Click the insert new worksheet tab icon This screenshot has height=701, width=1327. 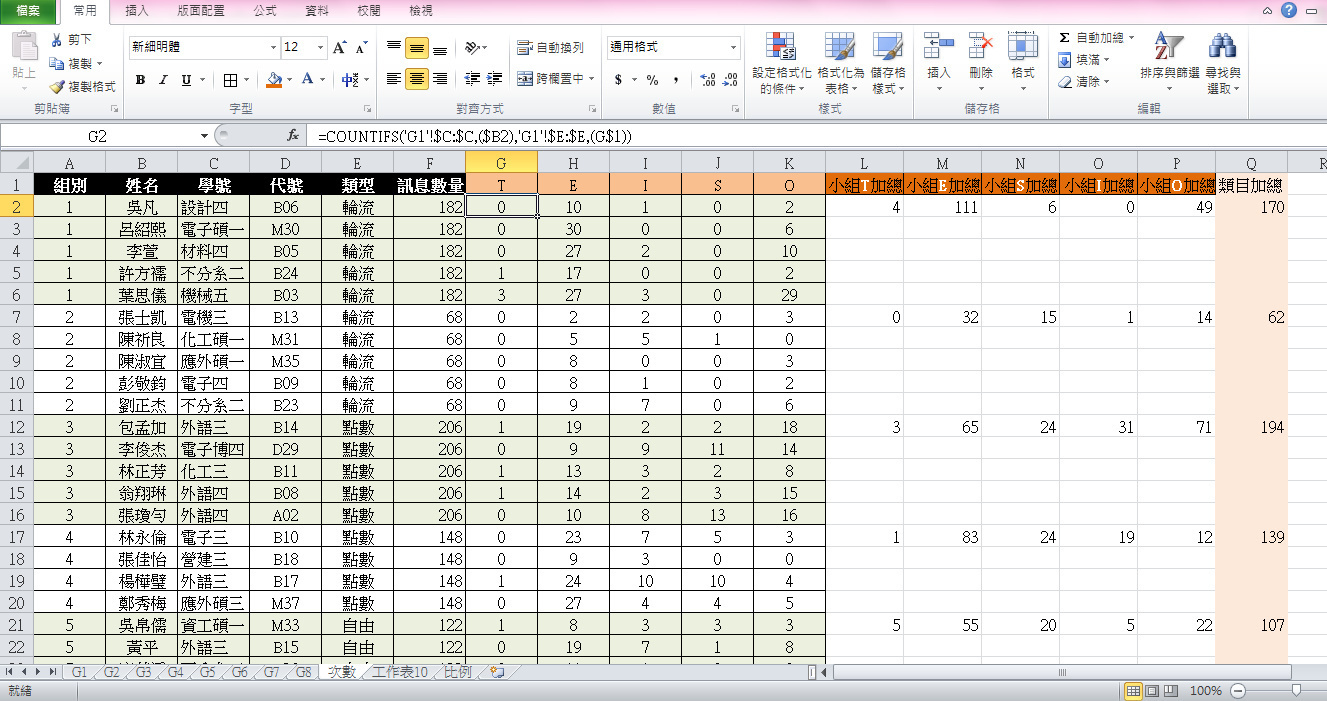497,673
